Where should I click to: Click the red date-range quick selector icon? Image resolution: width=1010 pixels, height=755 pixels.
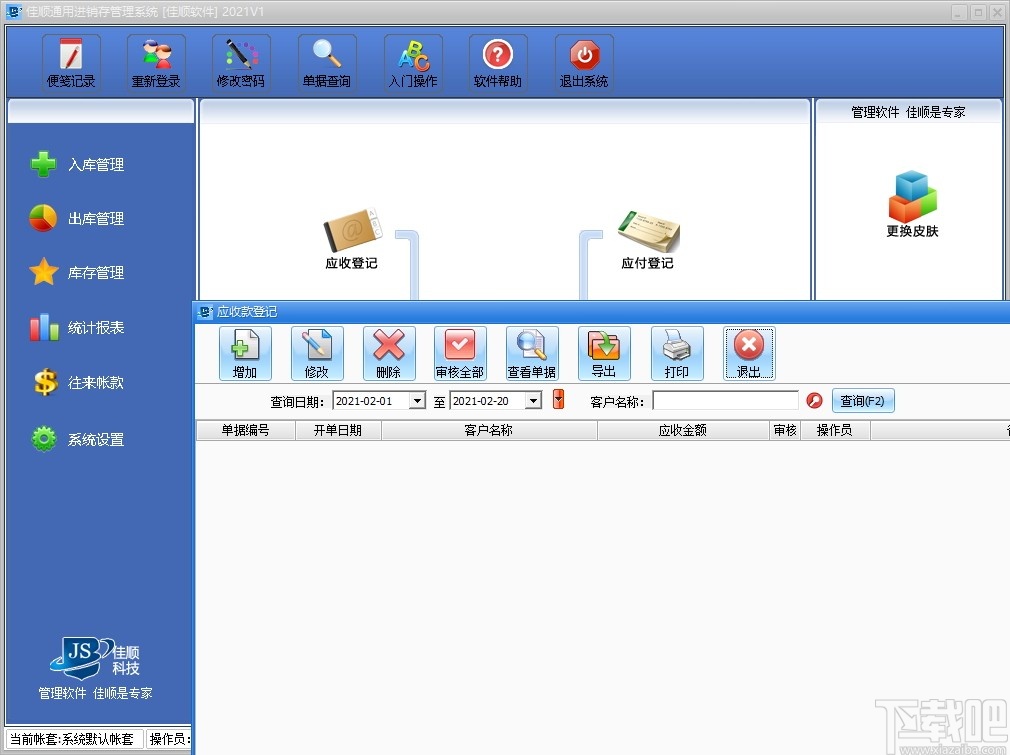point(558,399)
